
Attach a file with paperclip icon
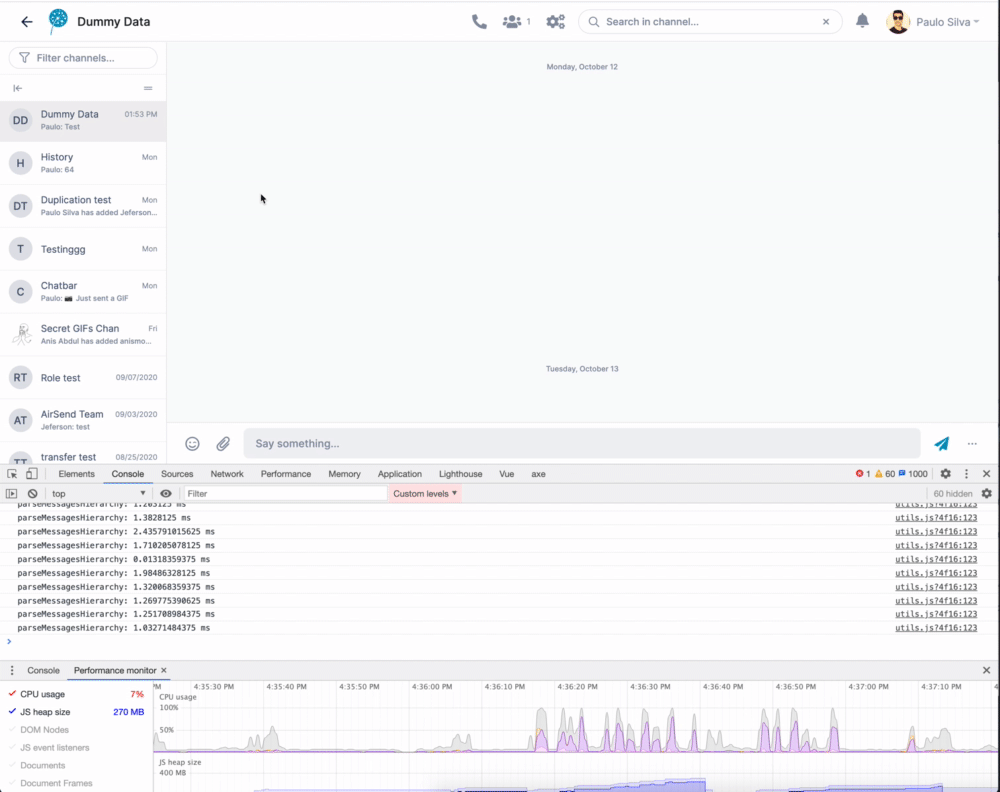pyautogui.click(x=223, y=444)
